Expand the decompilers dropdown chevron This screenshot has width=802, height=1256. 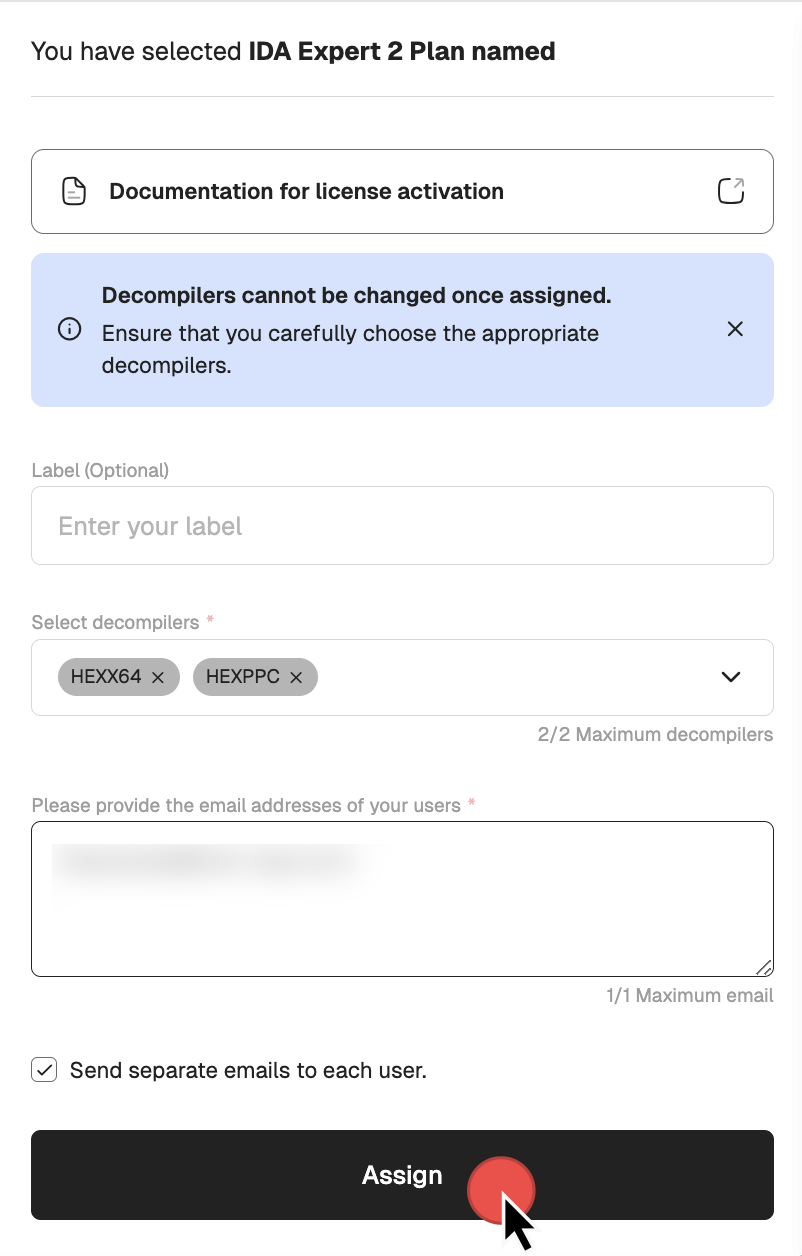tap(731, 677)
